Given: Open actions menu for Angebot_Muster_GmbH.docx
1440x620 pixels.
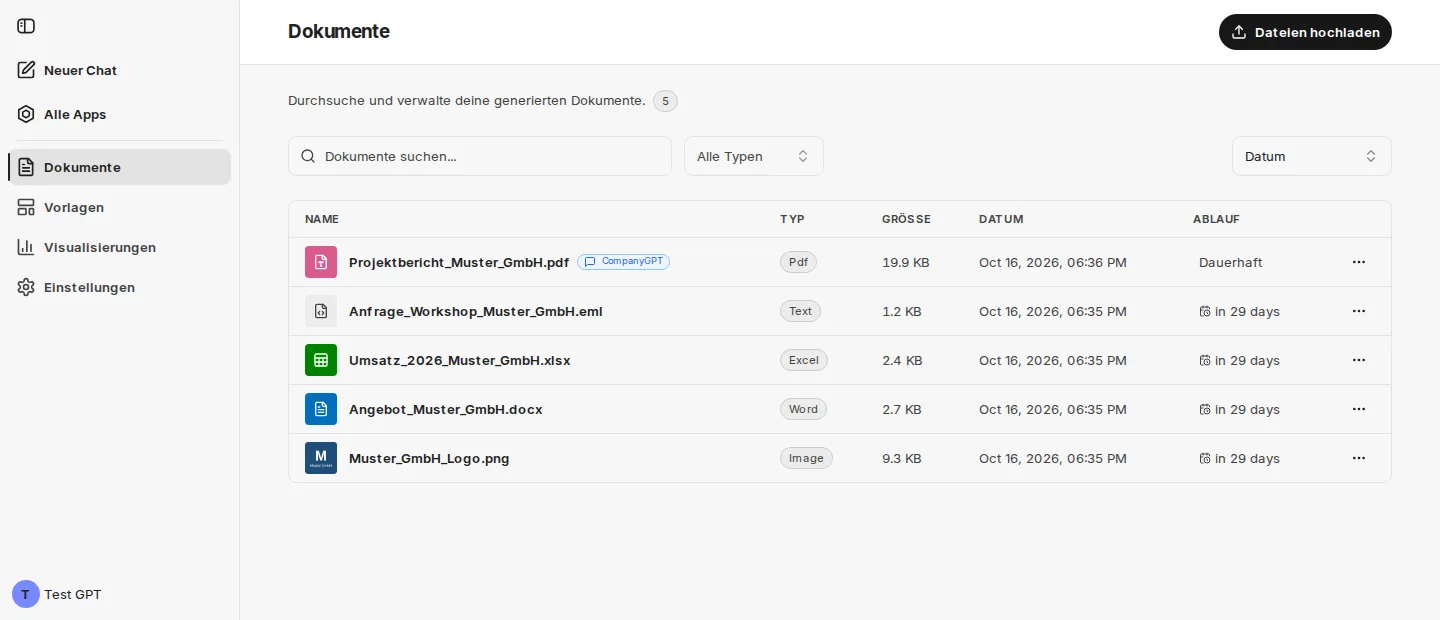Looking at the screenshot, I should [x=1359, y=409].
